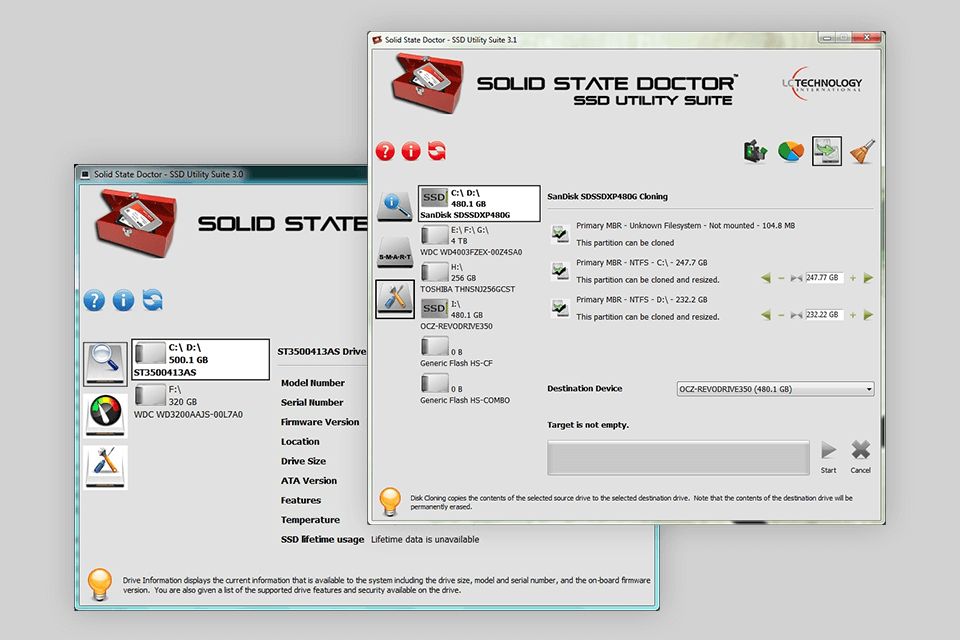Click Serial Number label in 3.0 window

(x=312, y=402)
